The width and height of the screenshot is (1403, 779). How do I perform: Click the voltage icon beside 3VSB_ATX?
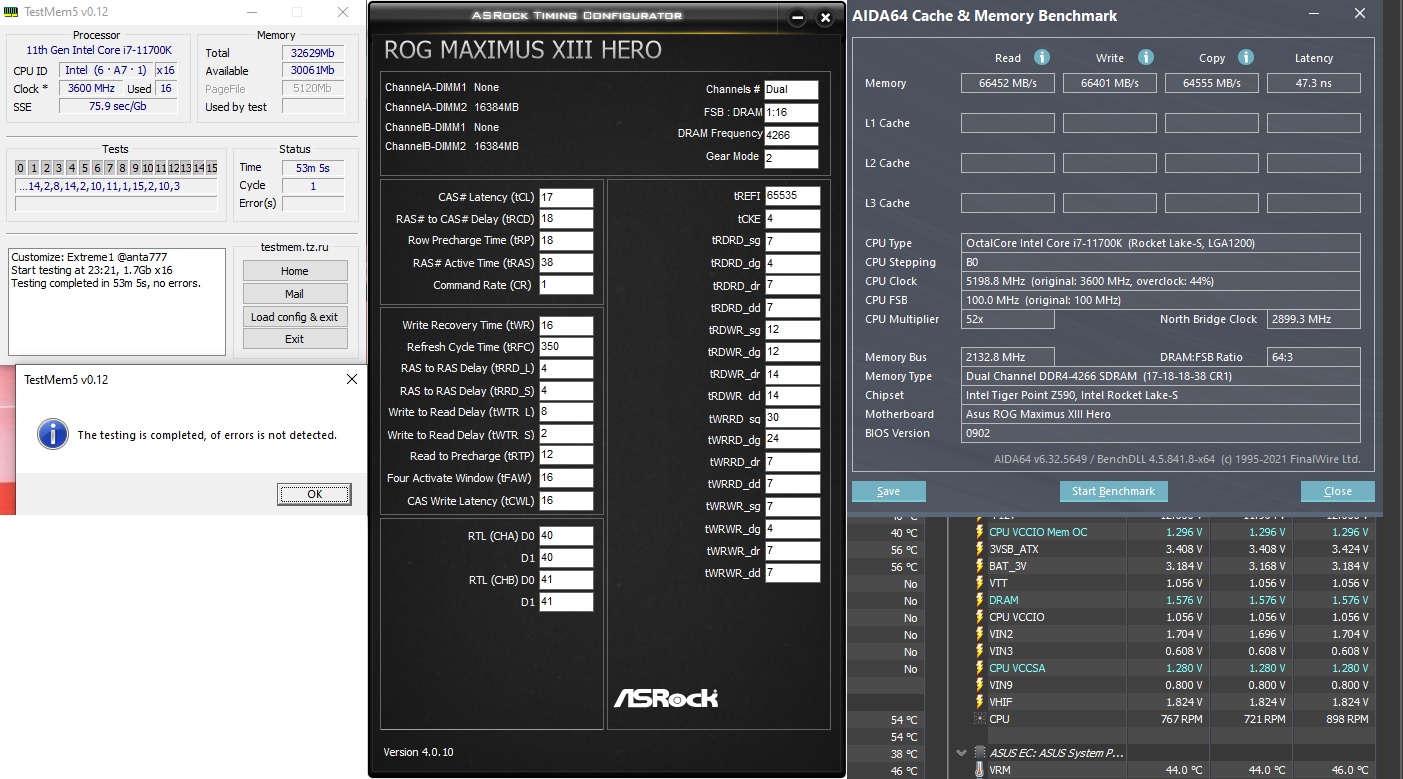[x=979, y=549]
